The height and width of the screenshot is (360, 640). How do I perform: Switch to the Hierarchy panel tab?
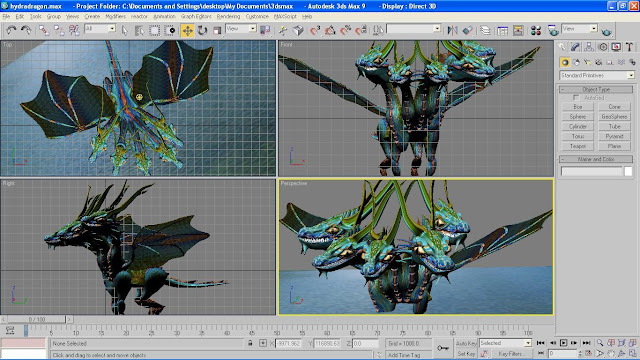(x=589, y=47)
